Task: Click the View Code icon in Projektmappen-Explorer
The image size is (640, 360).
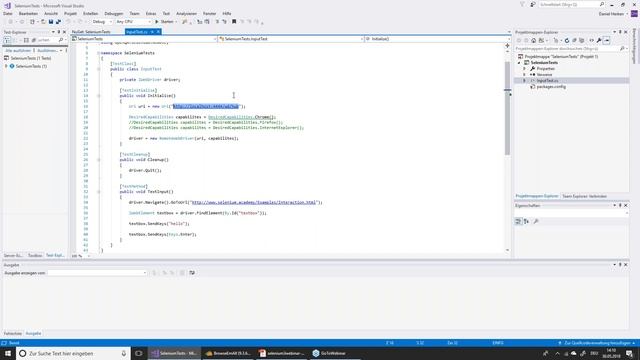Action: [591, 40]
